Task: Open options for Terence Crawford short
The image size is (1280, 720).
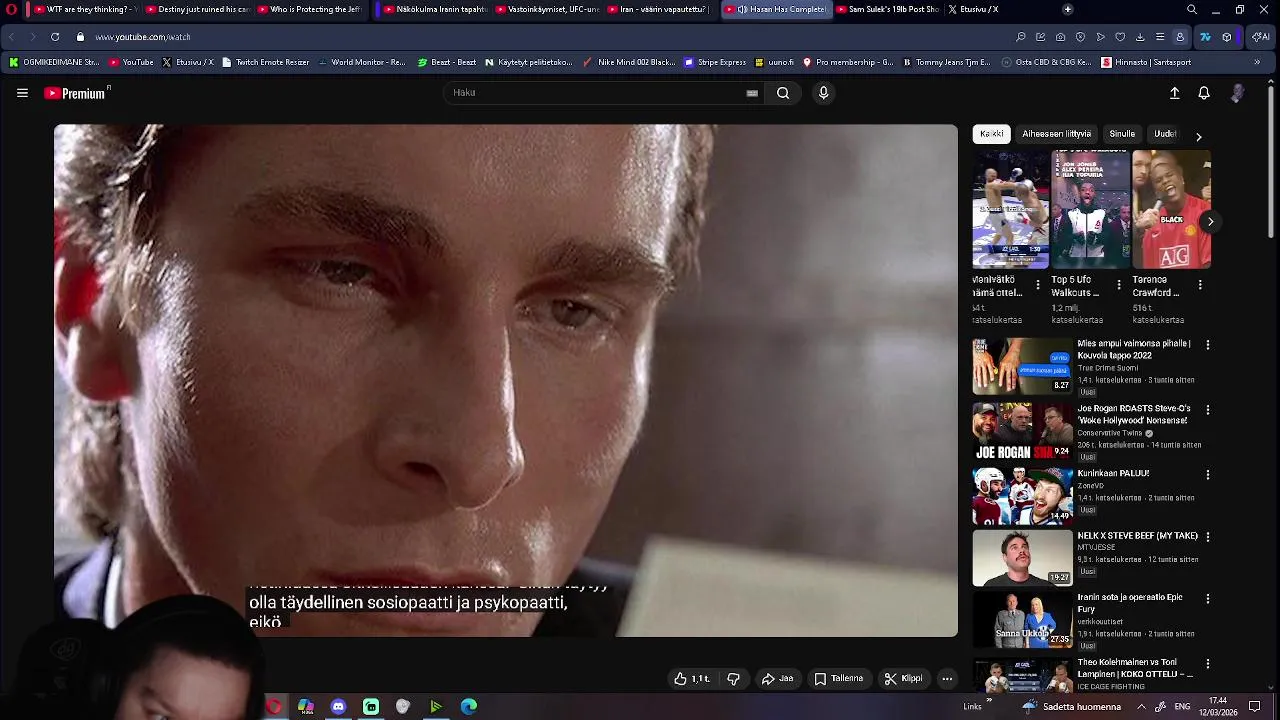Action: [1200, 285]
